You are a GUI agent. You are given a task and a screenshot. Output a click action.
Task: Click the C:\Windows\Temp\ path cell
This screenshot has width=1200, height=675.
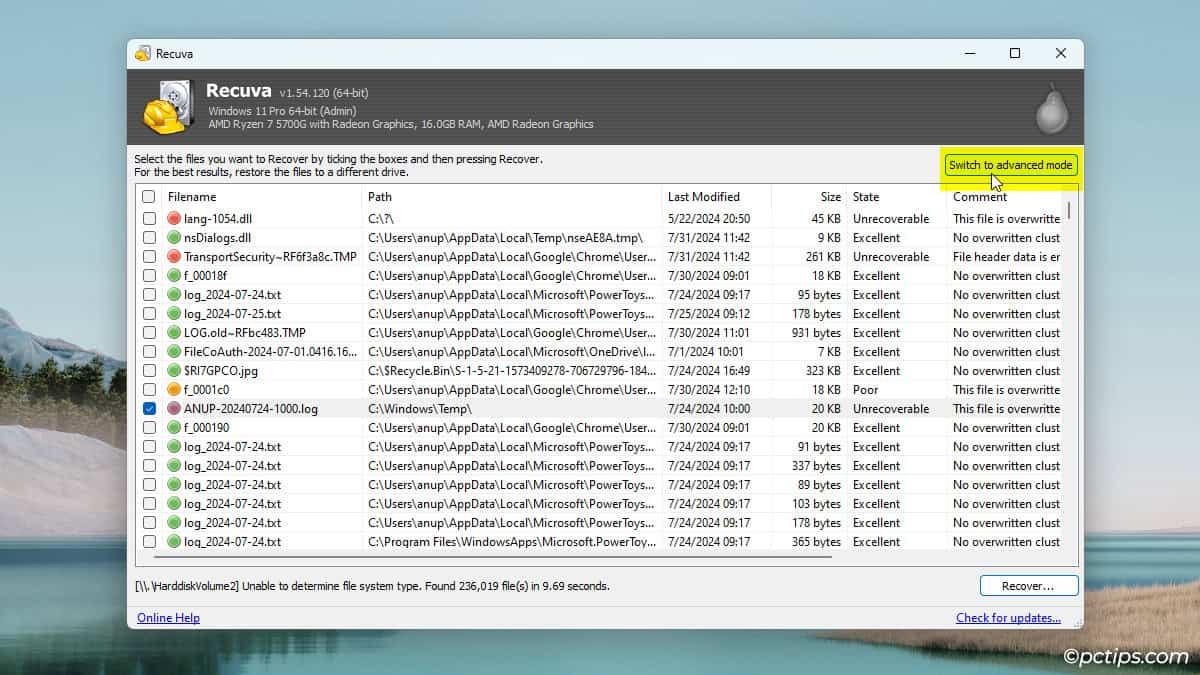pos(419,409)
